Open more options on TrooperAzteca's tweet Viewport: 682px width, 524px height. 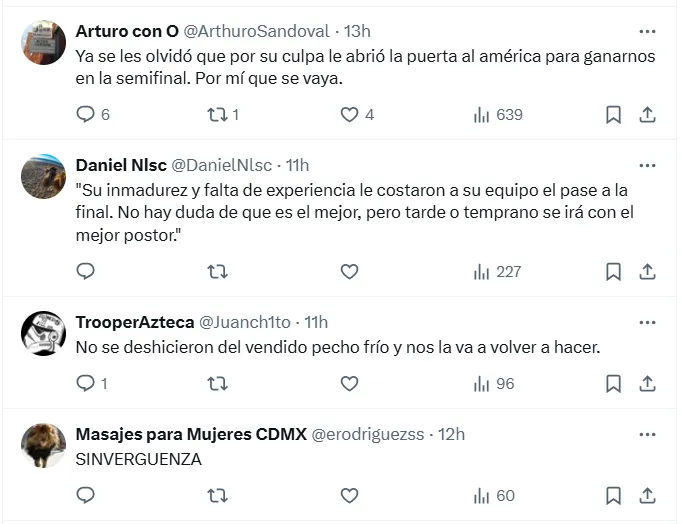tap(647, 322)
